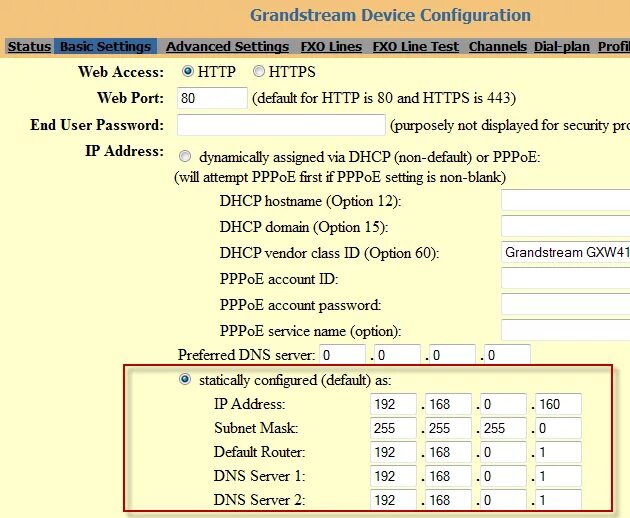Click the 'Grandstream Device Configuration' heading
Viewport: 630px width, 518px height.
[x=391, y=15]
